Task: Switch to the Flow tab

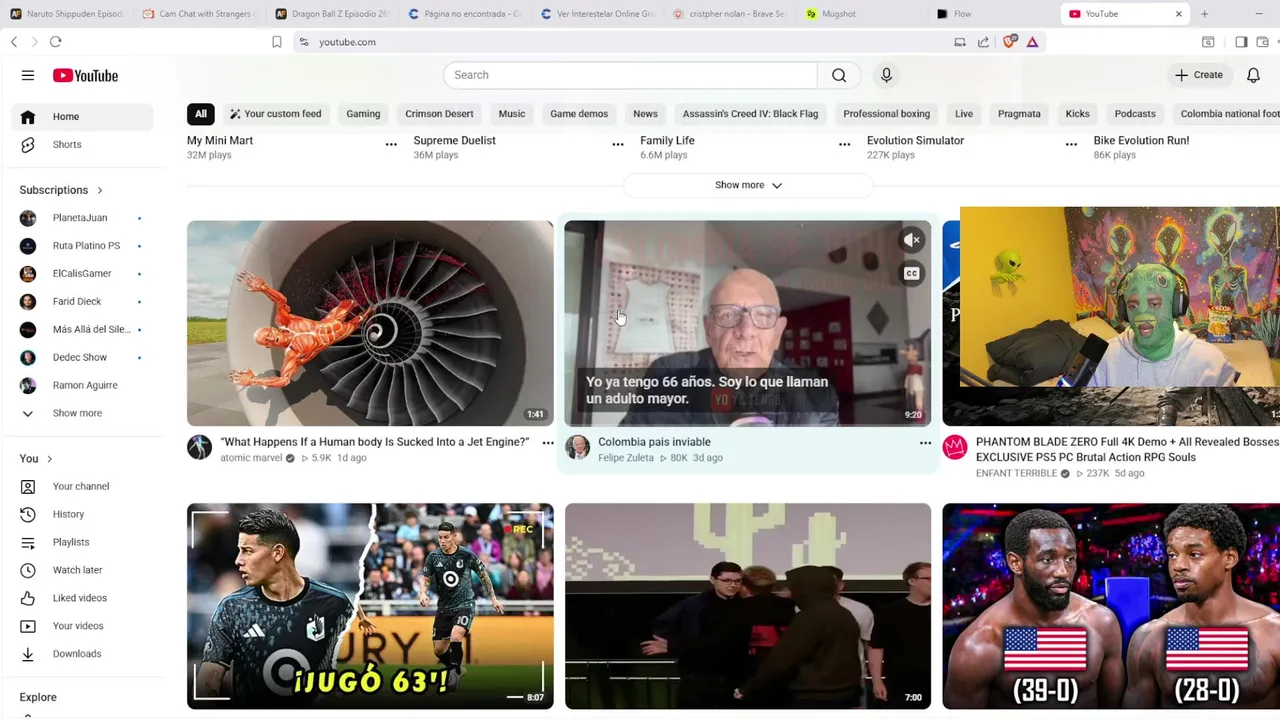Action: pyautogui.click(x=994, y=14)
